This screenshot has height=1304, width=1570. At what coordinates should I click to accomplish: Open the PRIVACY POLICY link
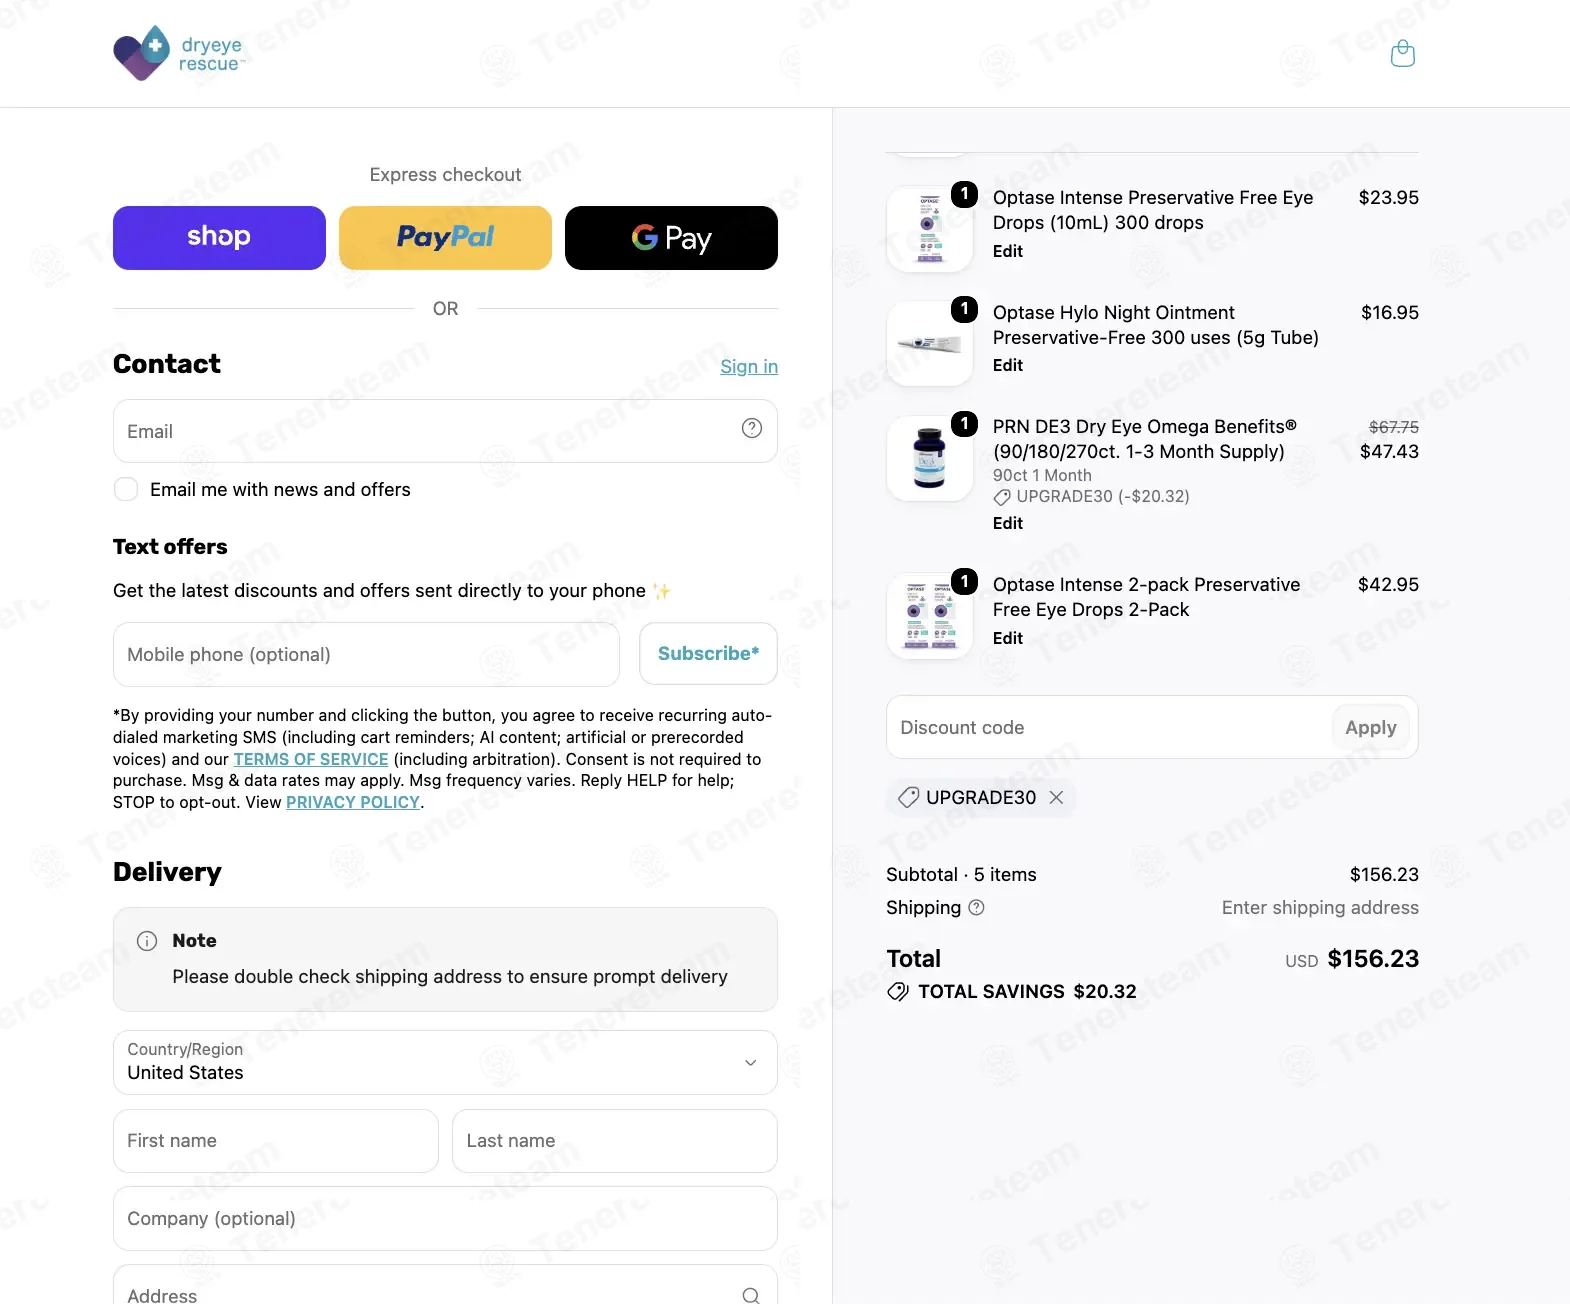pyautogui.click(x=353, y=802)
